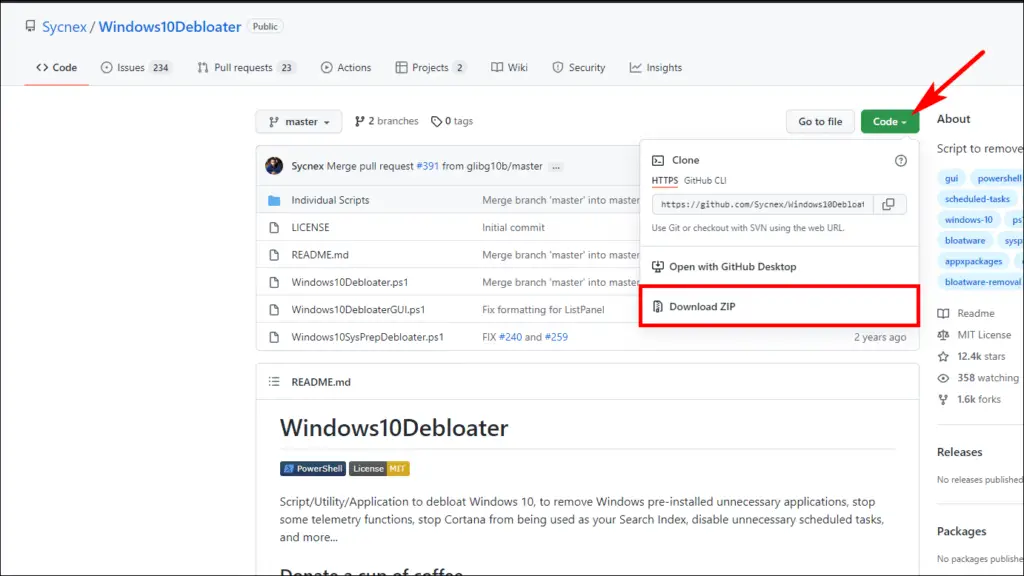1024x576 pixels.
Task: Open the Pull requests tab
Action: coord(246,67)
